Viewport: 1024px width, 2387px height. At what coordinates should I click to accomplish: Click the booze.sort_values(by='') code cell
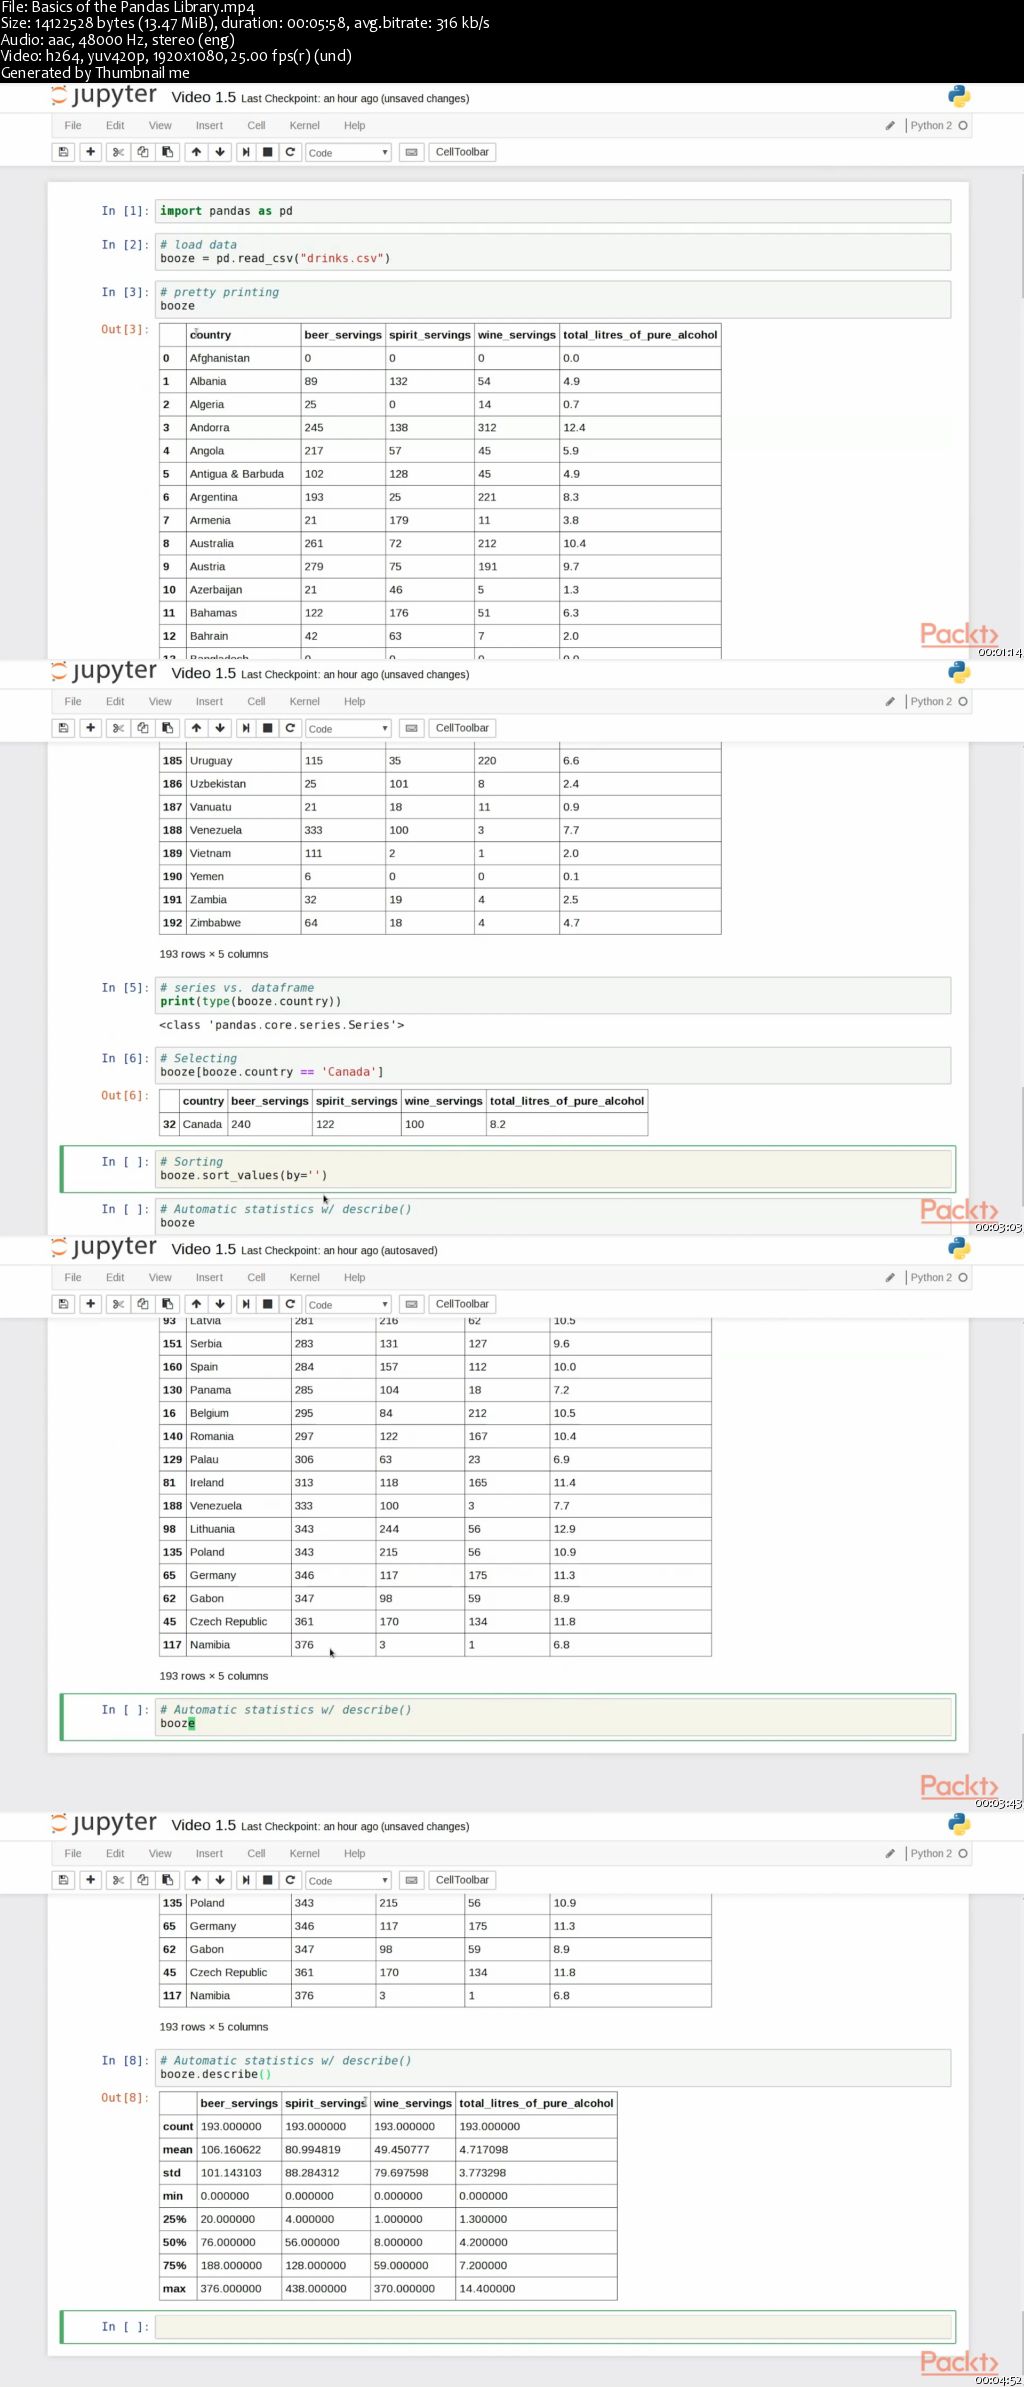click(553, 1168)
